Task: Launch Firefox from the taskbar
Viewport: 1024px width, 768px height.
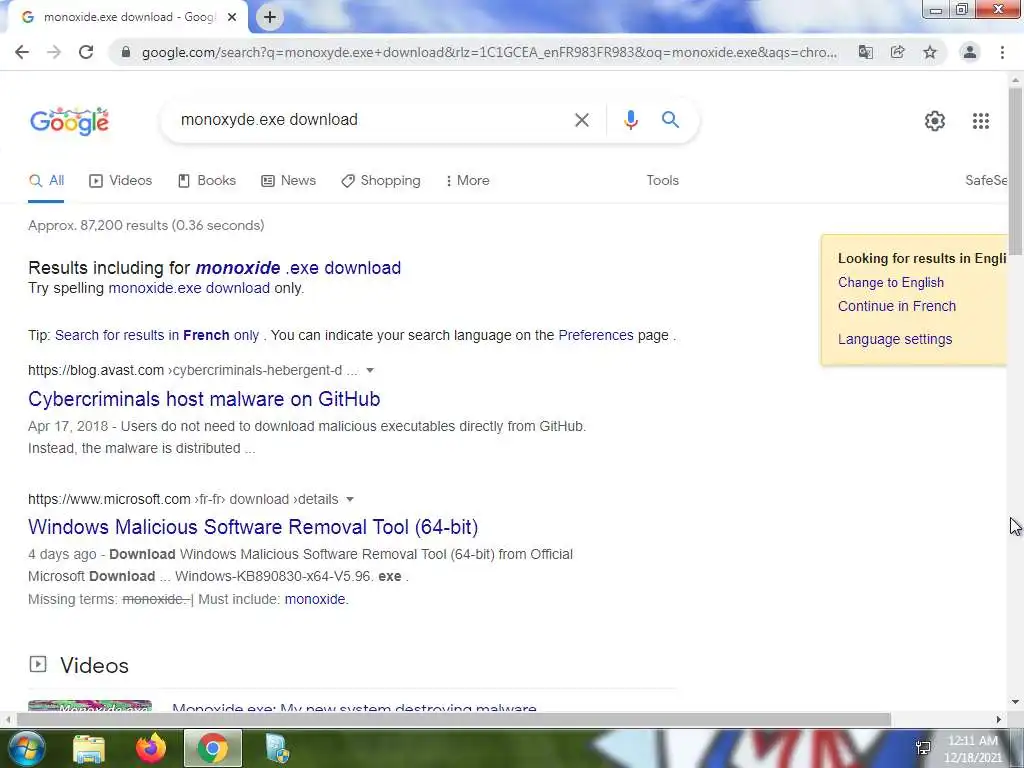Action: (x=151, y=748)
